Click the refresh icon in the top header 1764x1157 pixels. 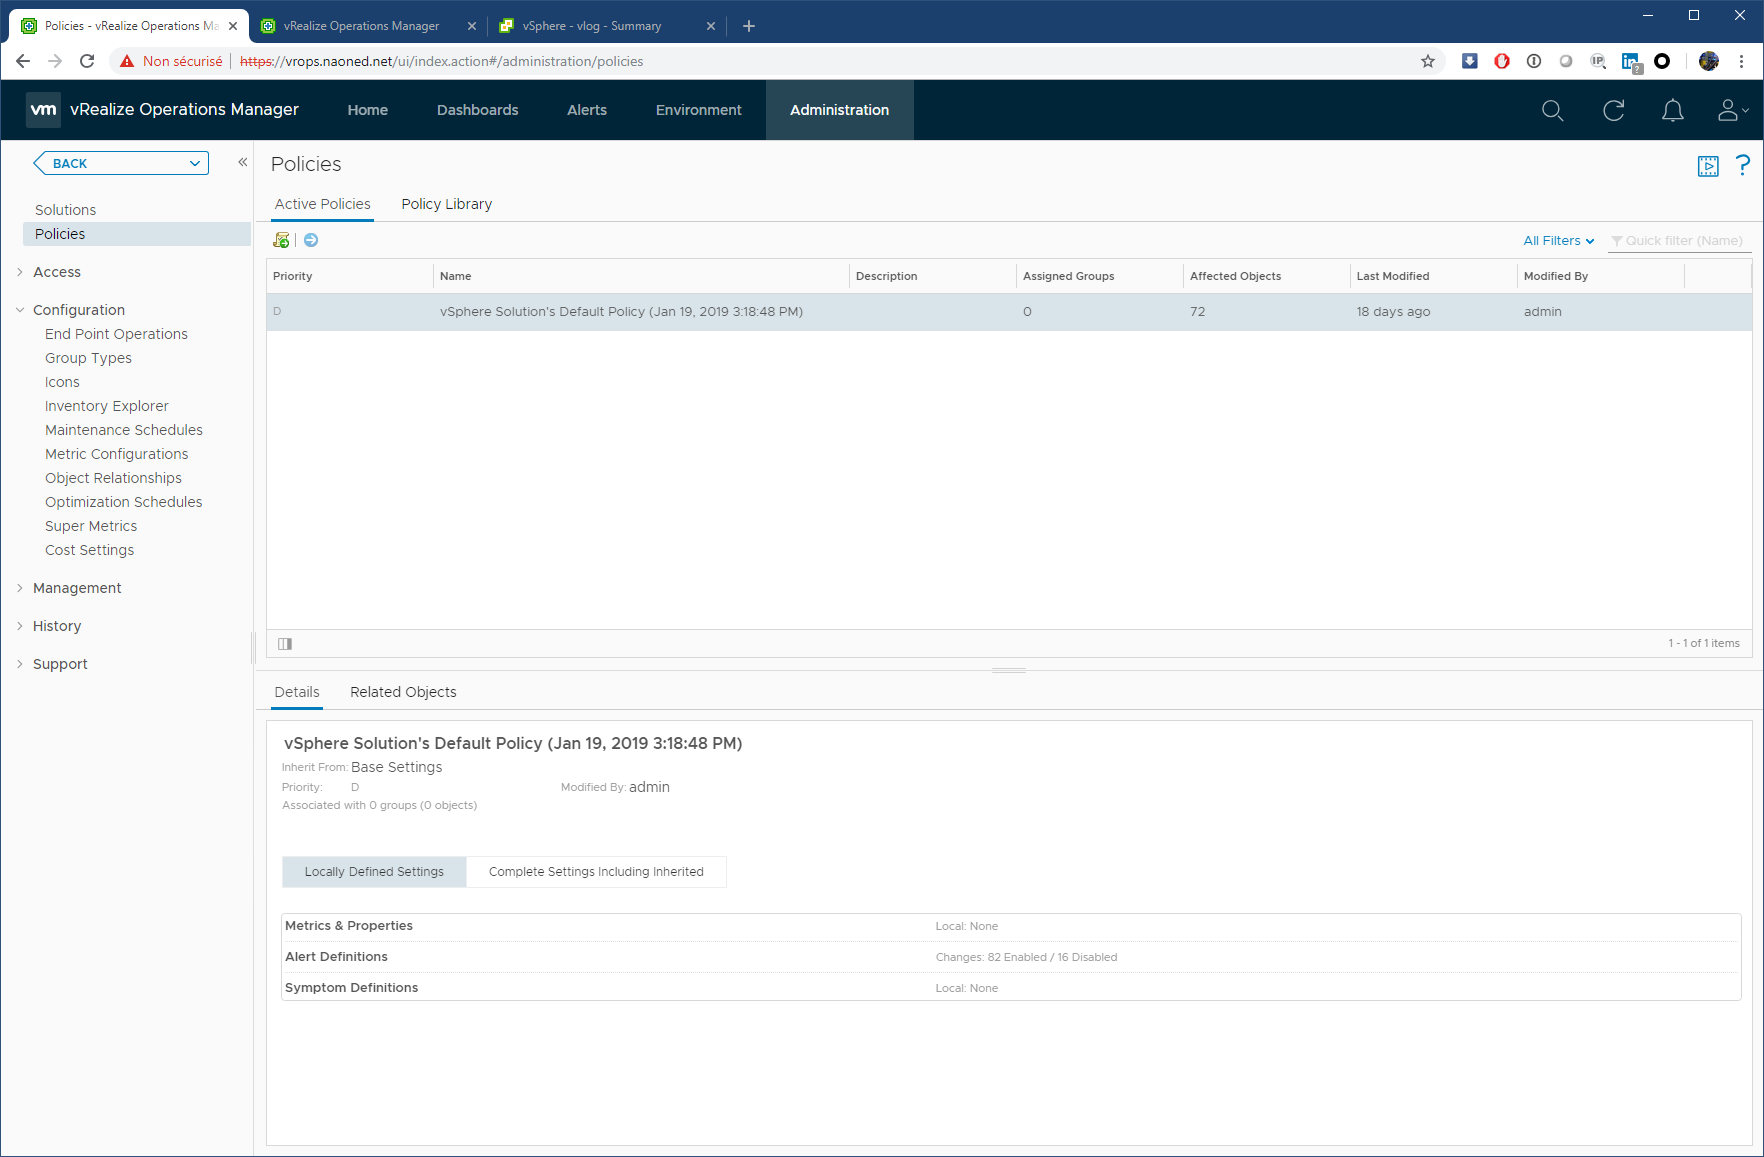point(1613,110)
